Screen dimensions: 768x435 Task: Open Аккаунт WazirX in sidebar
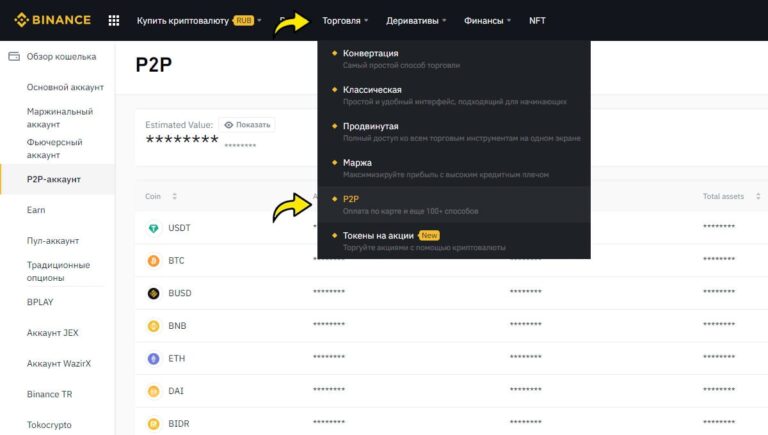click(59, 363)
